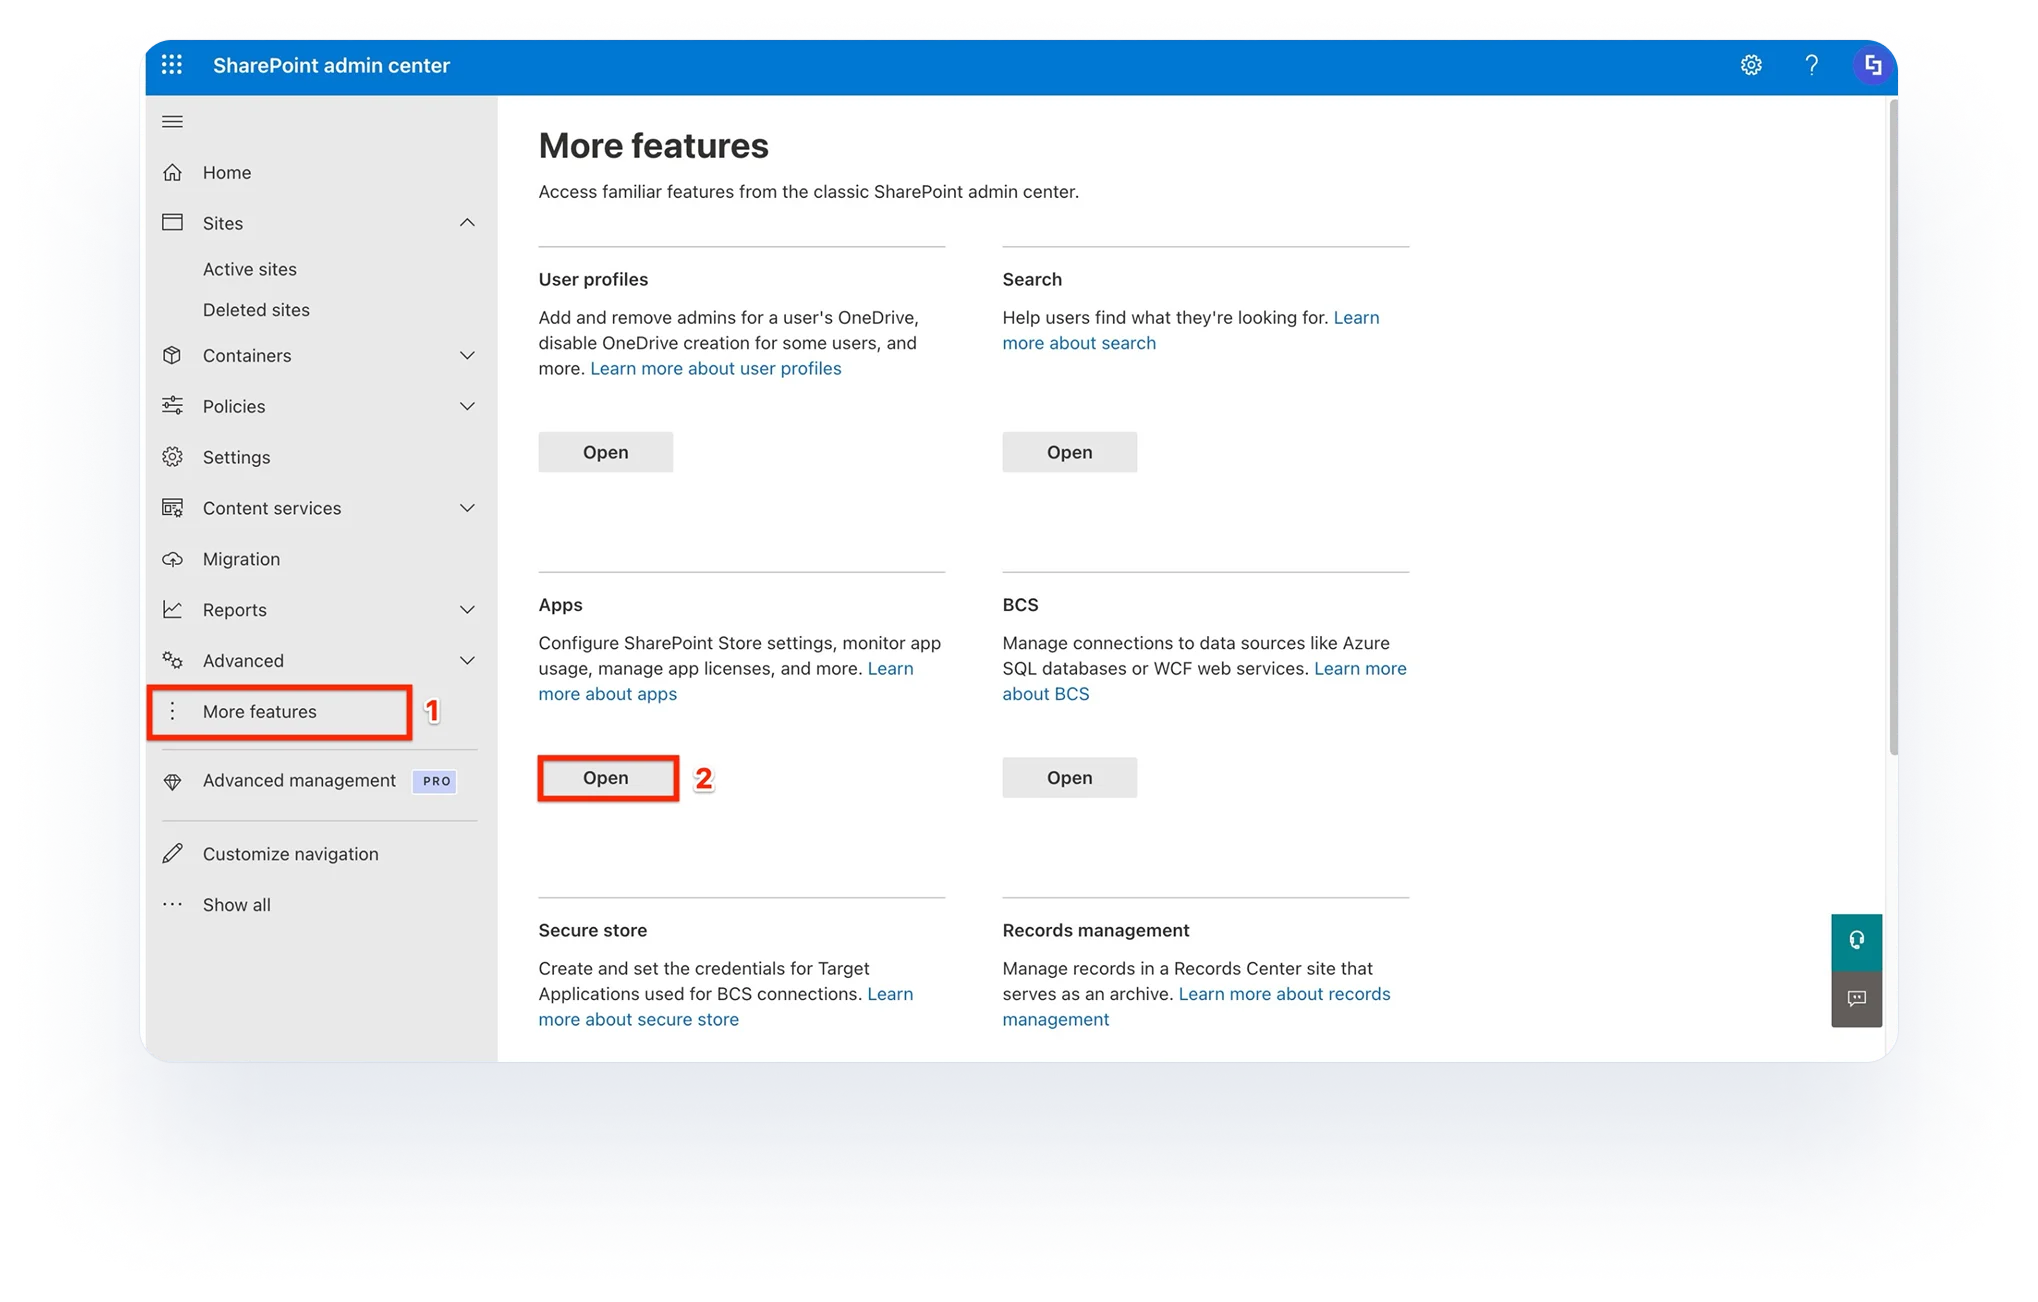Expand the Advanced section chevron
The image size is (2038, 1302).
pyautogui.click(x=467, y=660)
